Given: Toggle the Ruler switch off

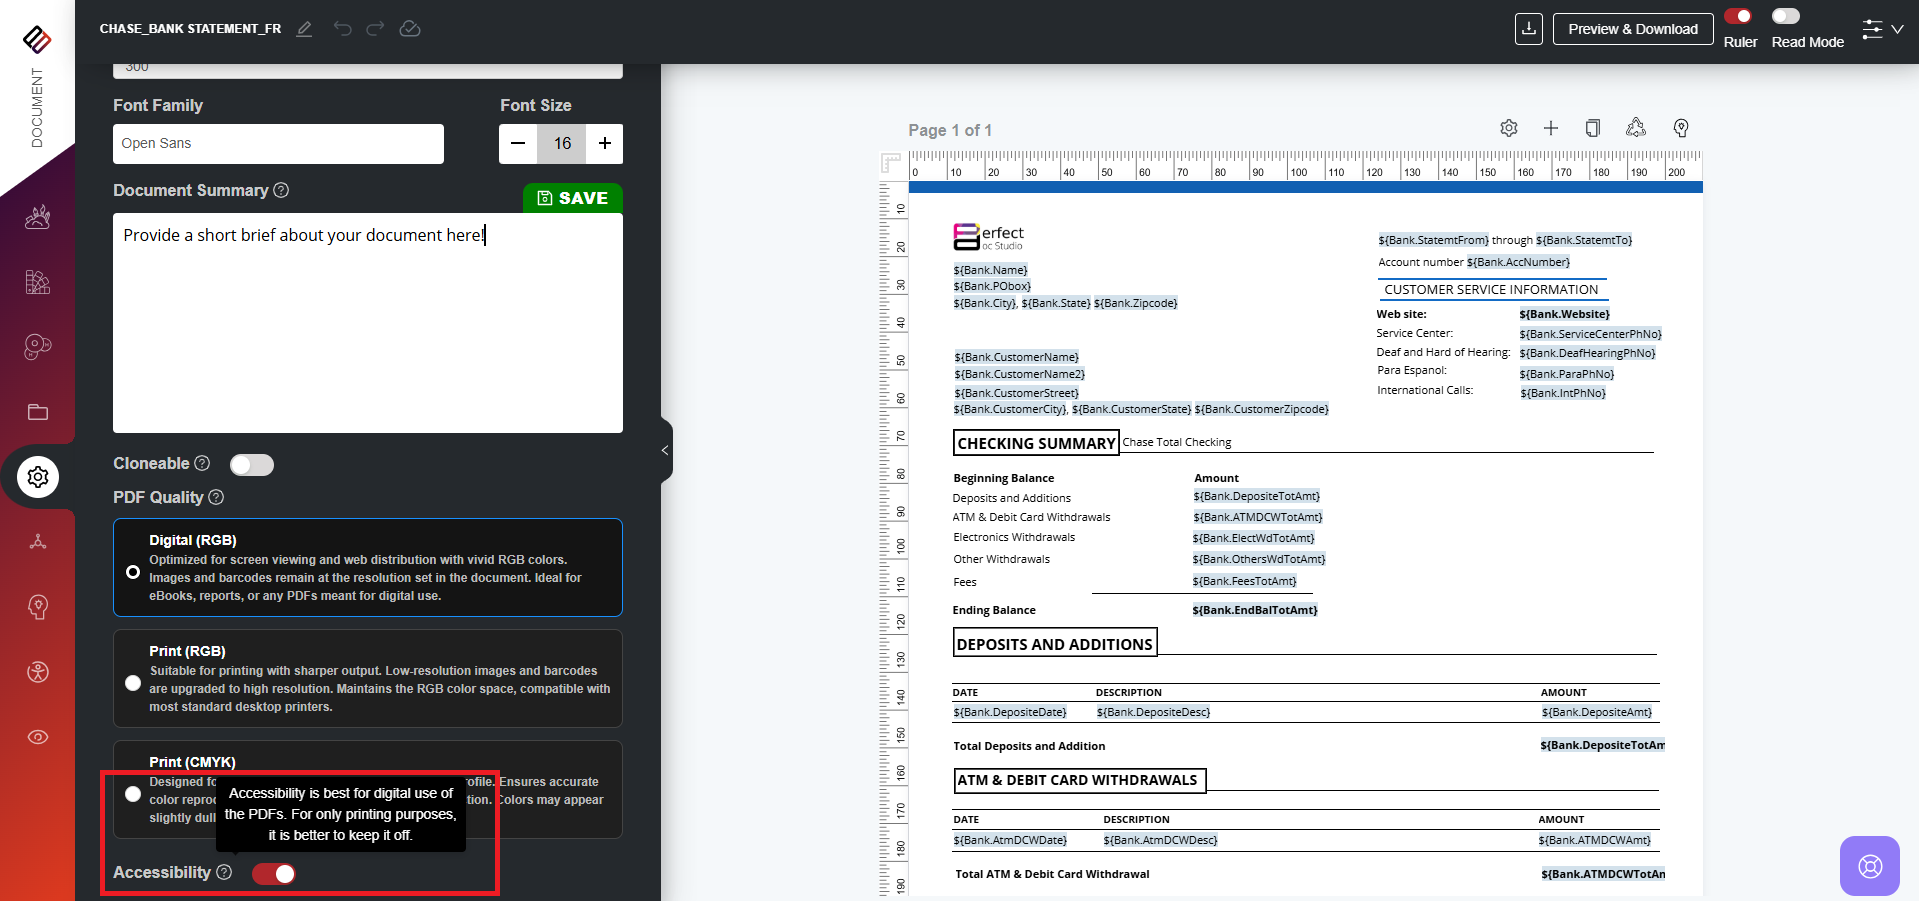Looking at the screenshot, I should click(x=1738, y=16).
